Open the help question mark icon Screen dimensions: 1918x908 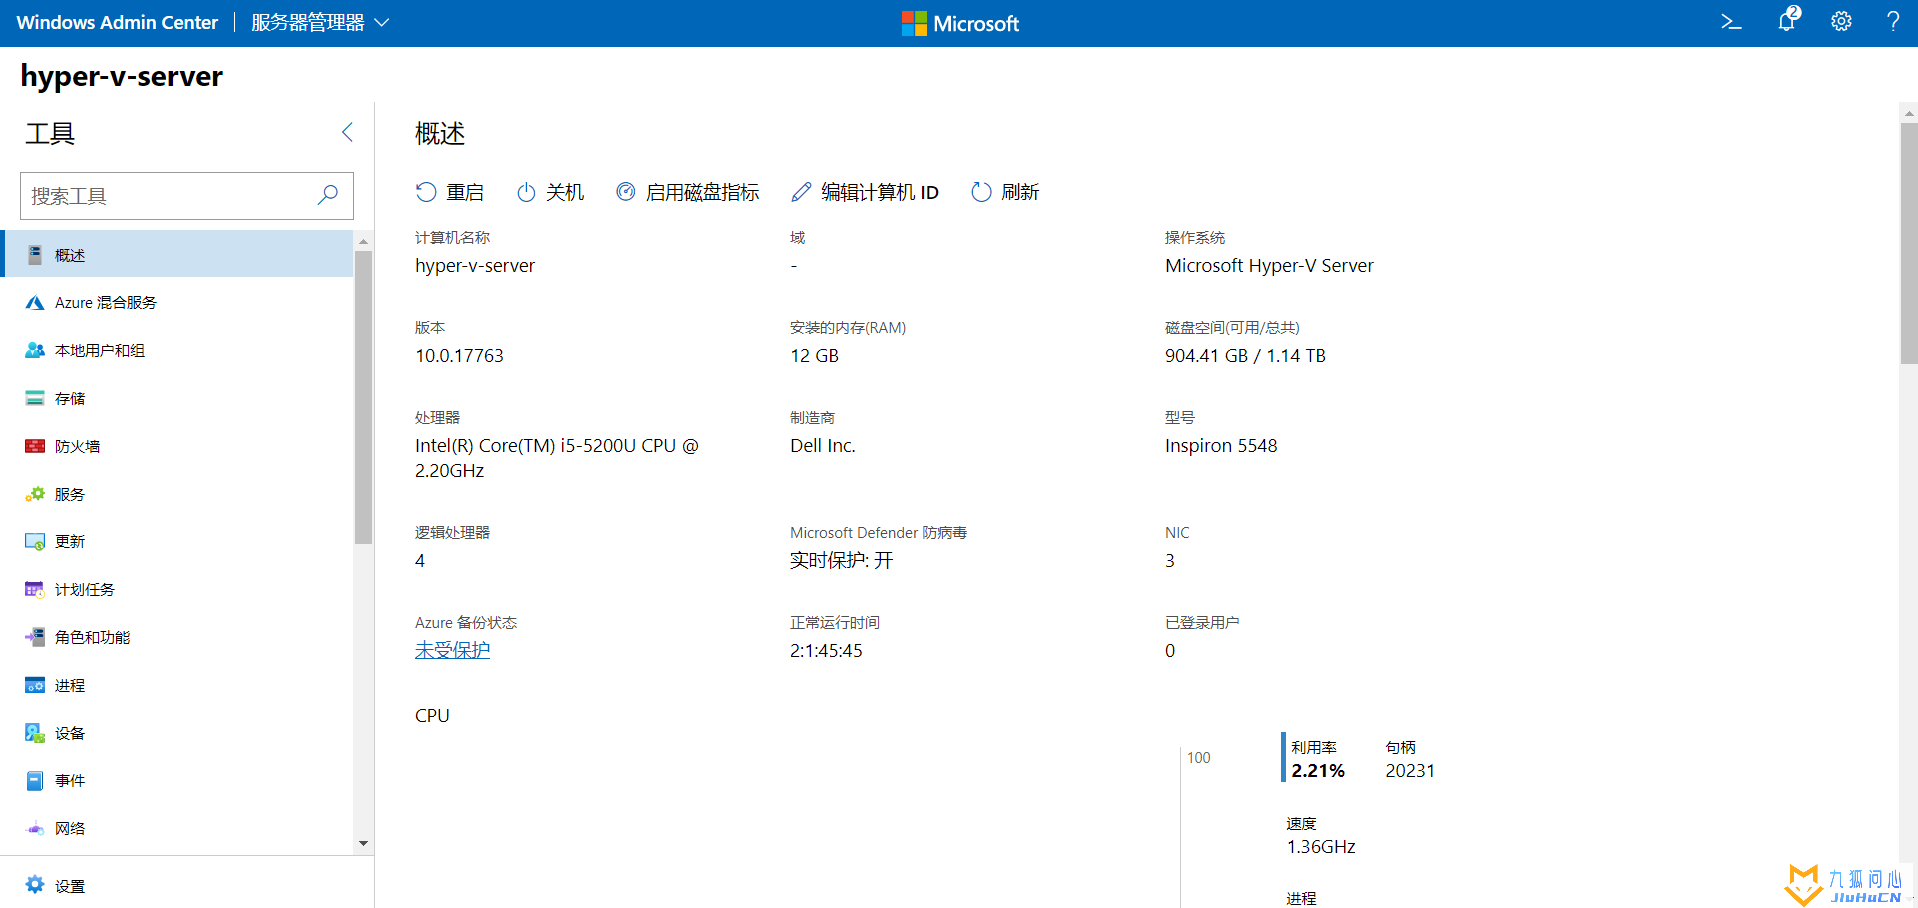point(1893,22)
